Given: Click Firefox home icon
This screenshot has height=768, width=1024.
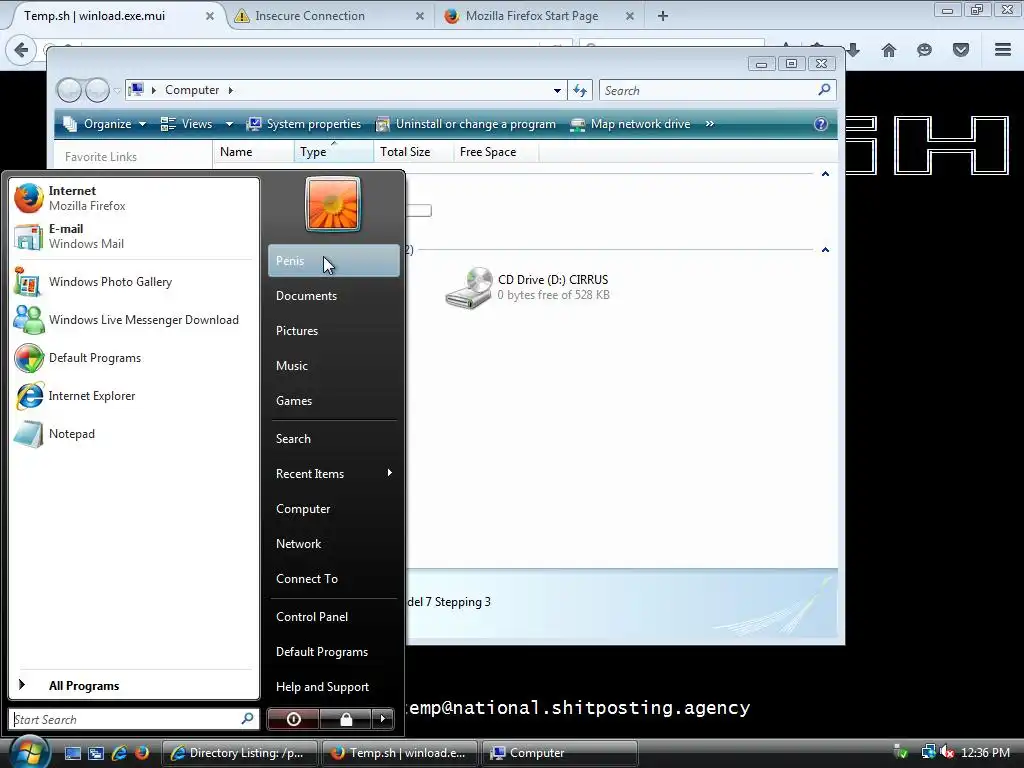Looking at the screenshot, I should (x=889, y=50).
